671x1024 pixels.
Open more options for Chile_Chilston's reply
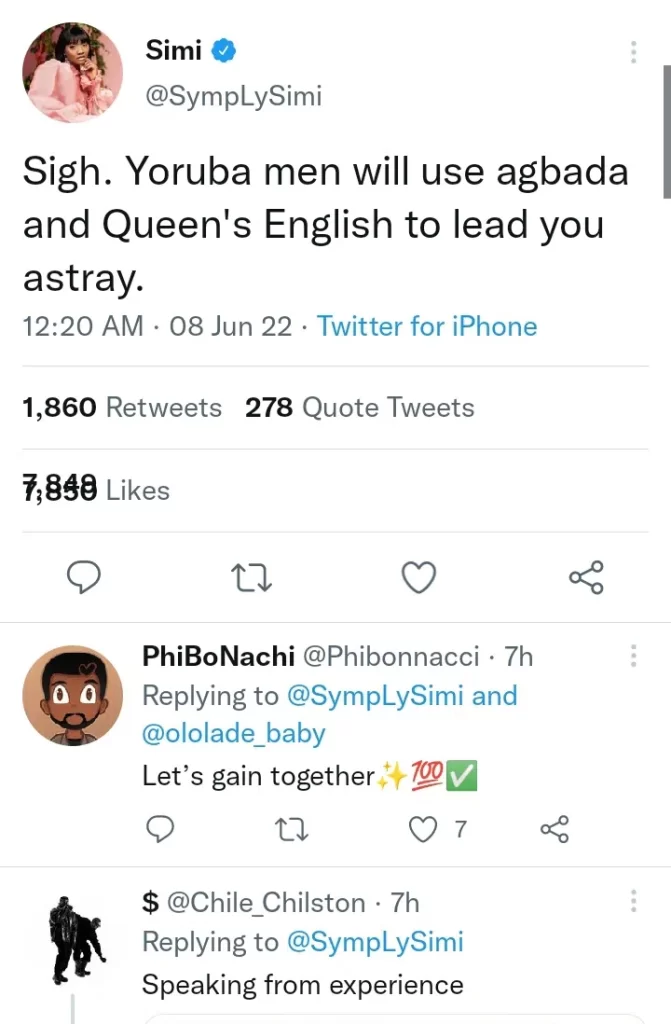click(x=632, y=901)
